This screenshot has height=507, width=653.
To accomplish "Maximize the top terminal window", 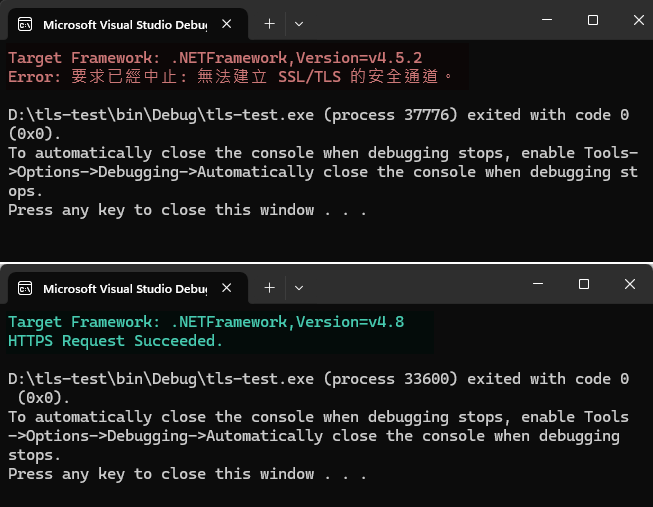I will pos(592,20).
